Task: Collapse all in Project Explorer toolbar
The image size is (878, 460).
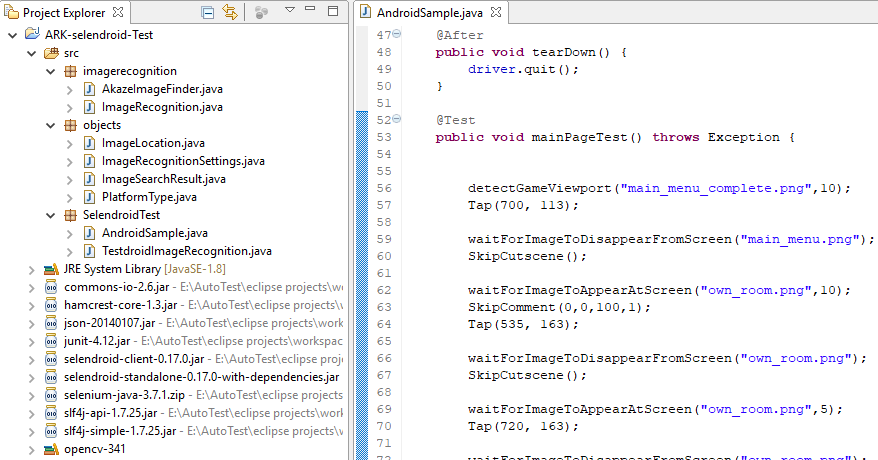Action: [x=207, y=12]
